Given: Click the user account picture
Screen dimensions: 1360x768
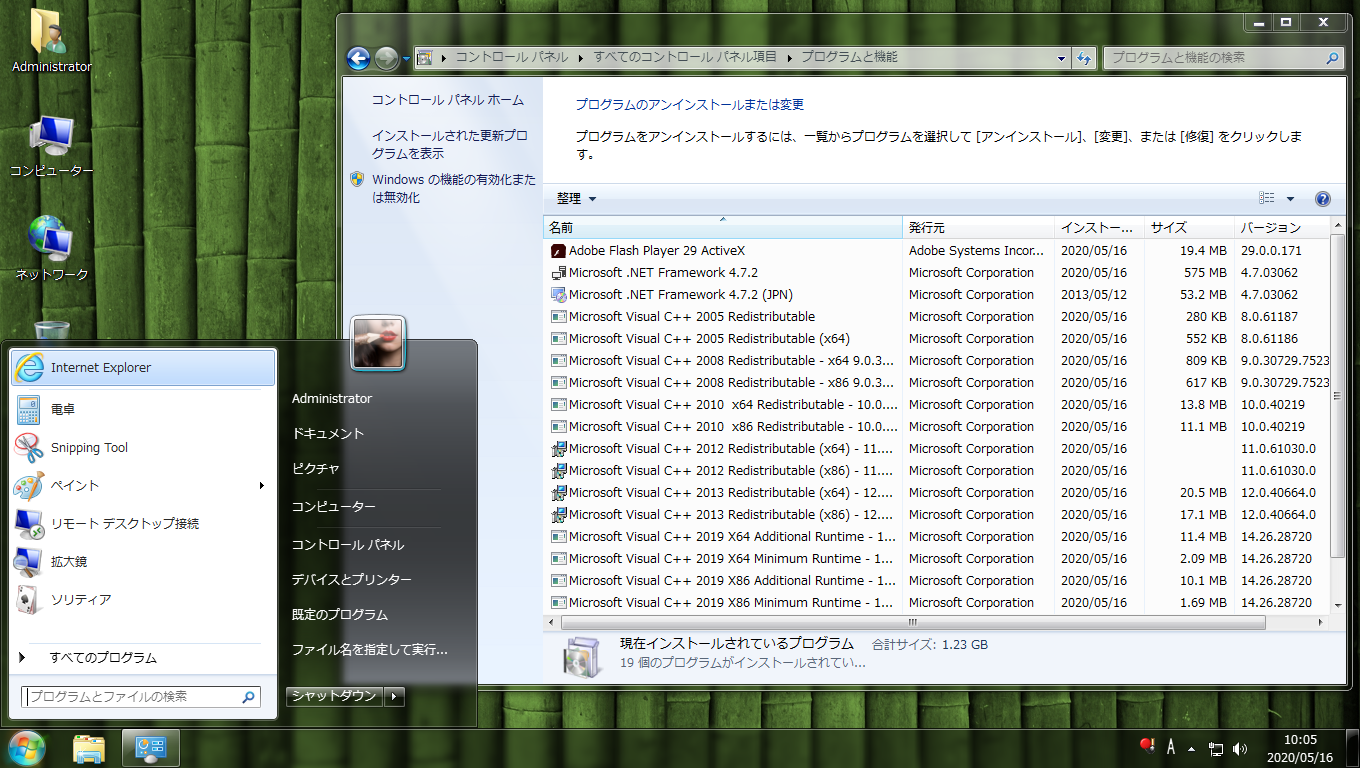Looking at the screenshot, I should (x=379, y=343).
